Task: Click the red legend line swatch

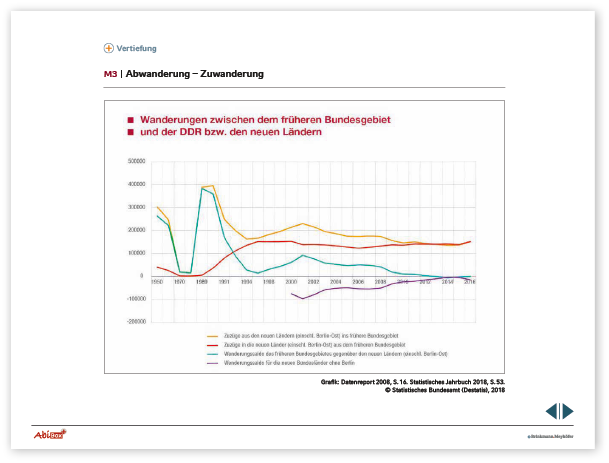Action: coord(212,346)
